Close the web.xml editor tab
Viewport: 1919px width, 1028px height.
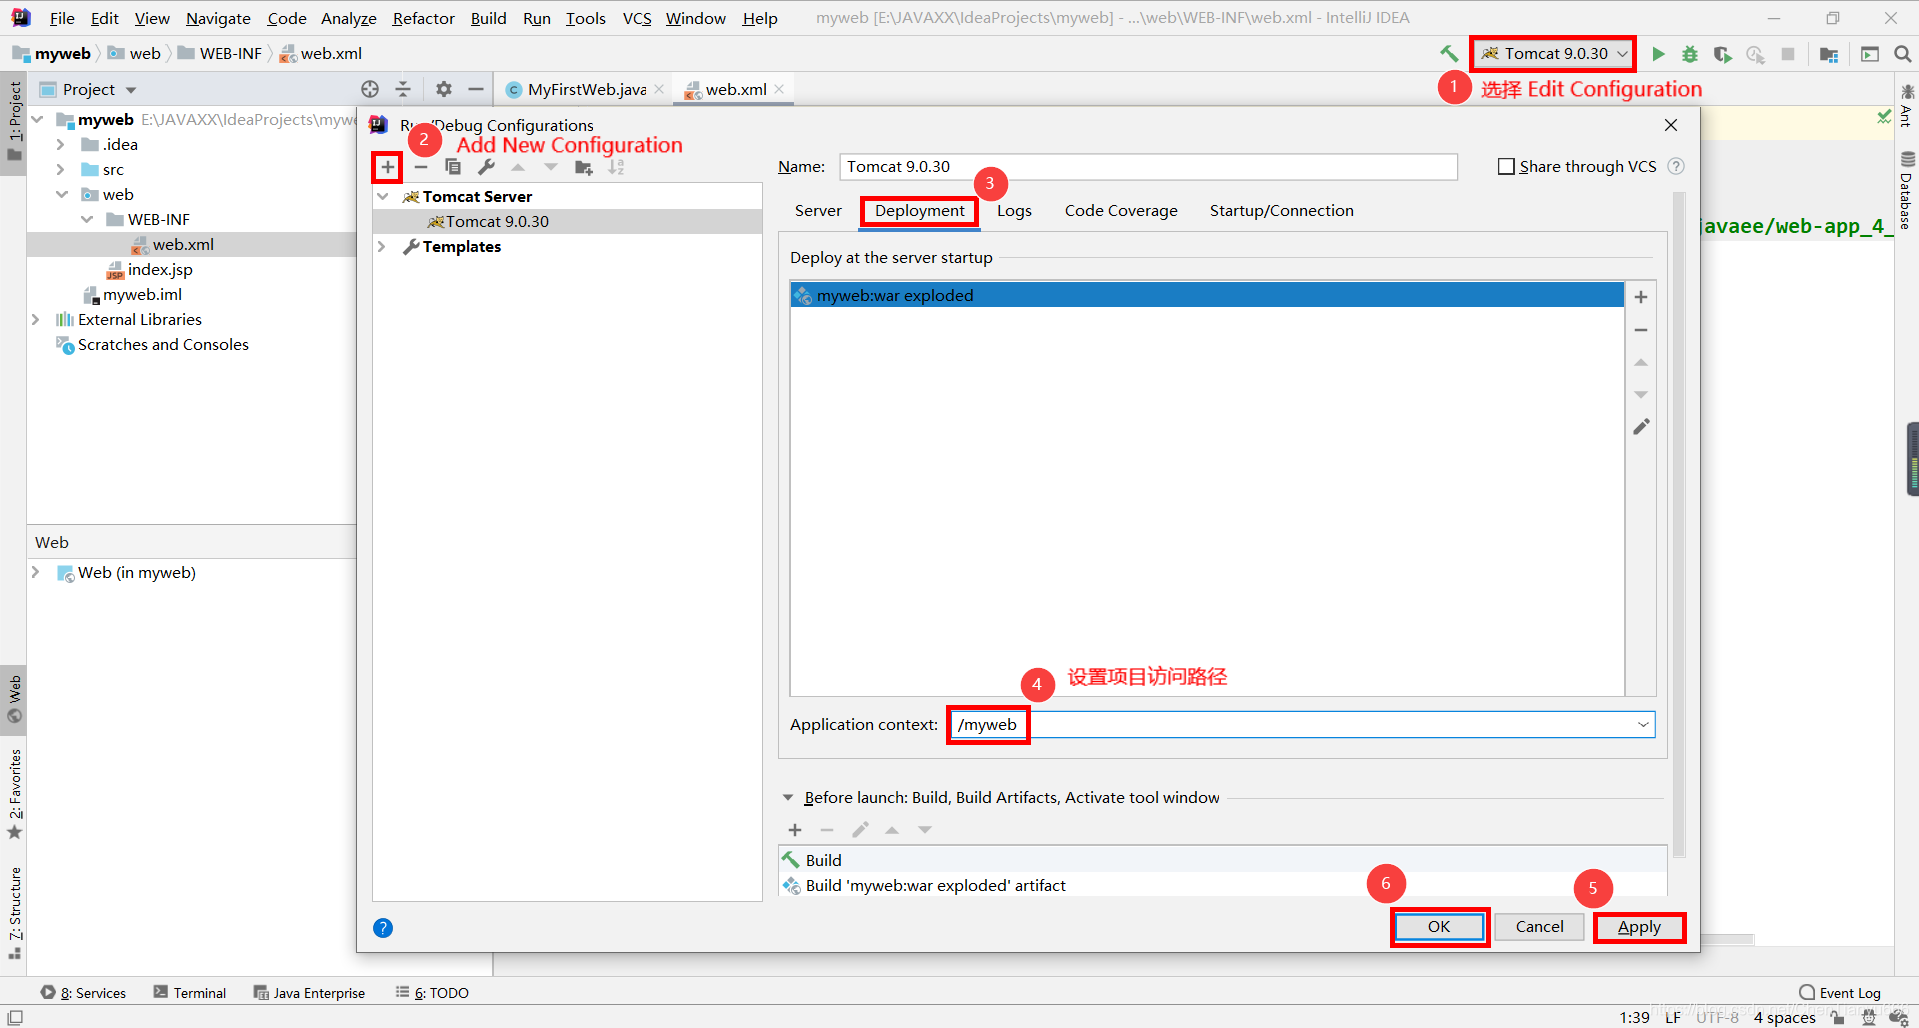pos(780,89)
